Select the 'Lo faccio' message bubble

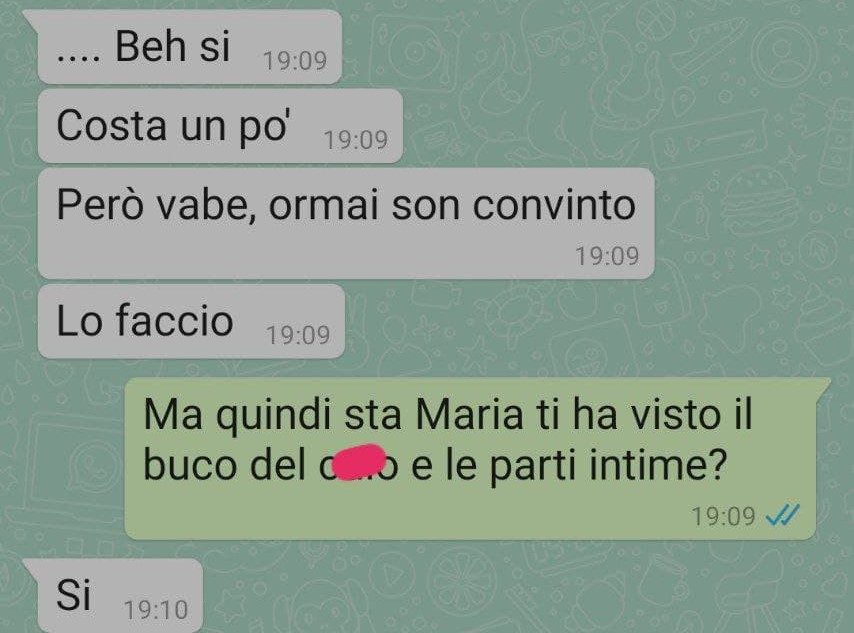pos(191,321)
